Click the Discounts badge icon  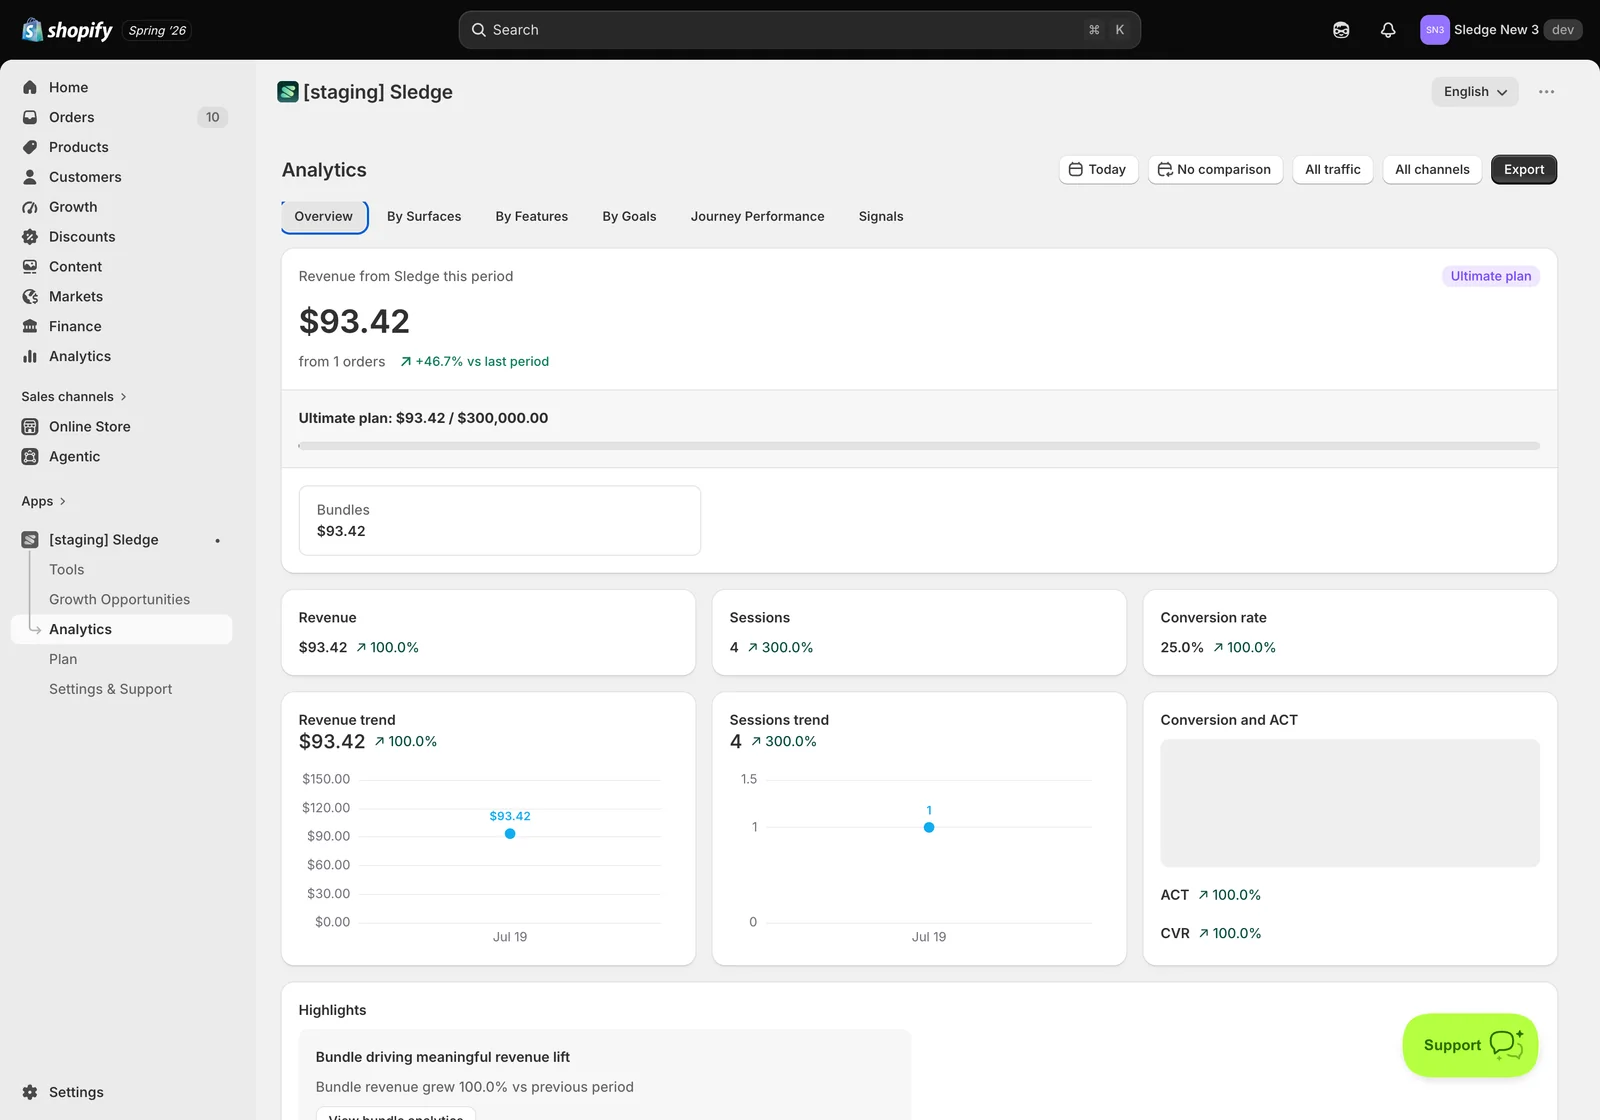click(30, 237)
